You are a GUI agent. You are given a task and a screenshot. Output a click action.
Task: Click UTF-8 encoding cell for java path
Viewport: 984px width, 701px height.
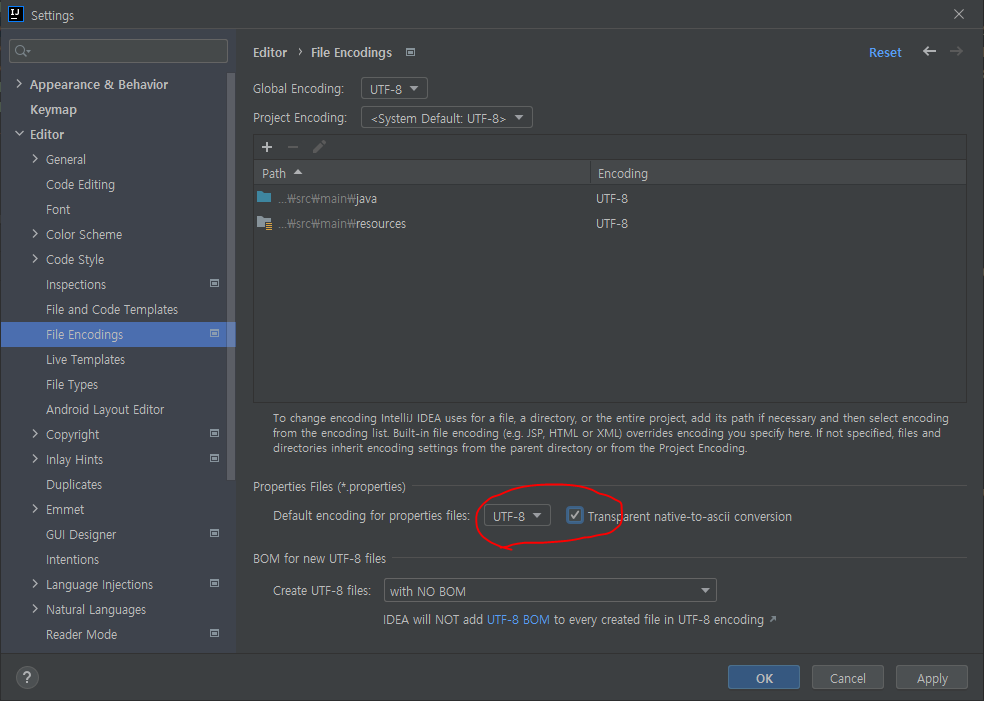[612, 198]
